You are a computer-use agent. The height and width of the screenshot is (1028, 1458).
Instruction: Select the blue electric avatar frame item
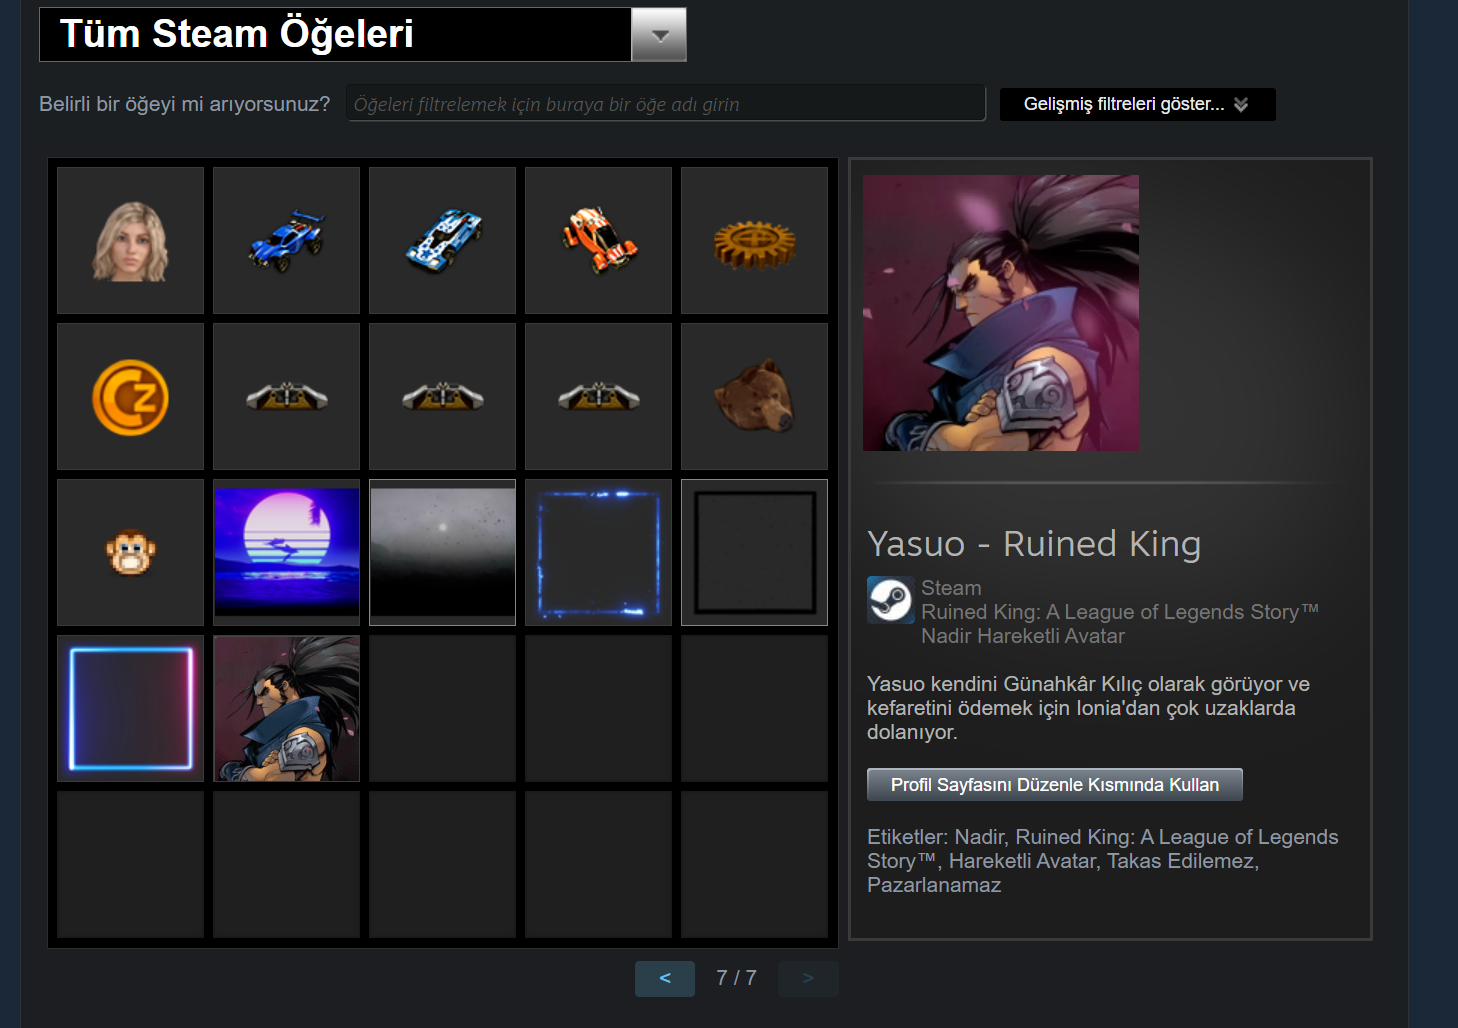pyautogui.click(x=598, y=552)
